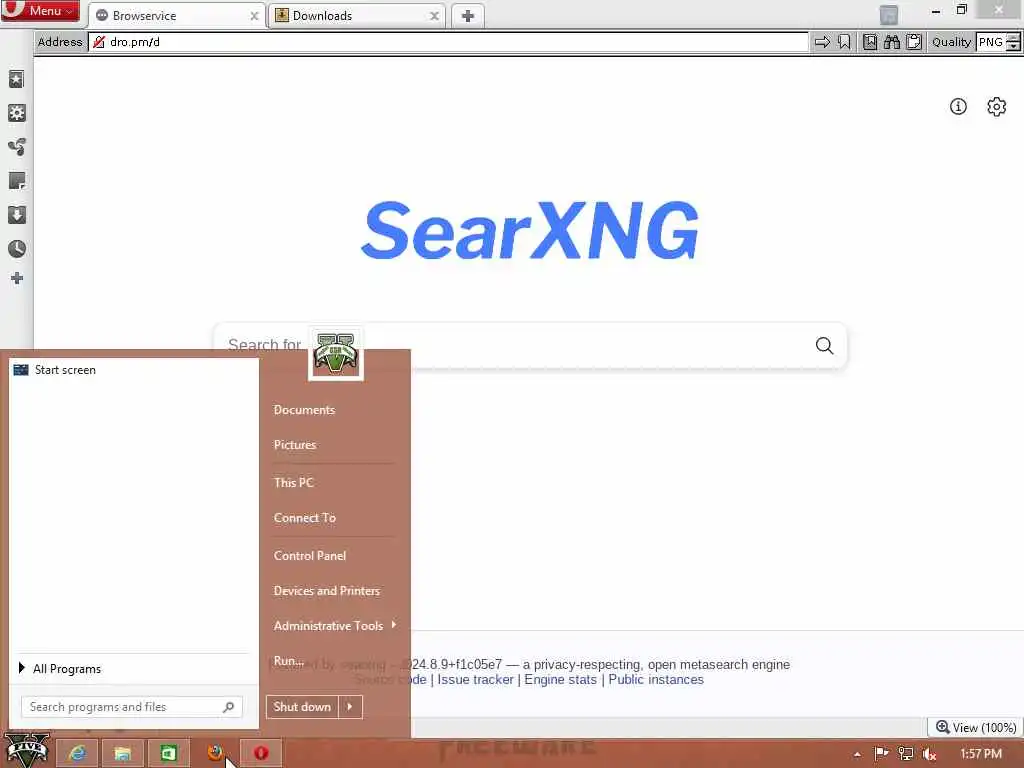Switch to the Browservice tab

point(176,16)
